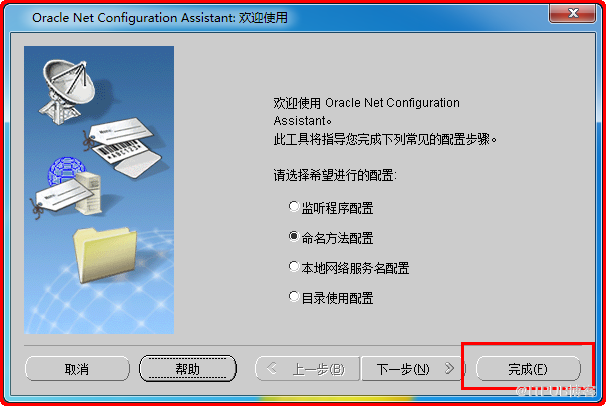Click the server tower illustration

pyautogui.click(x=90, y=193)
